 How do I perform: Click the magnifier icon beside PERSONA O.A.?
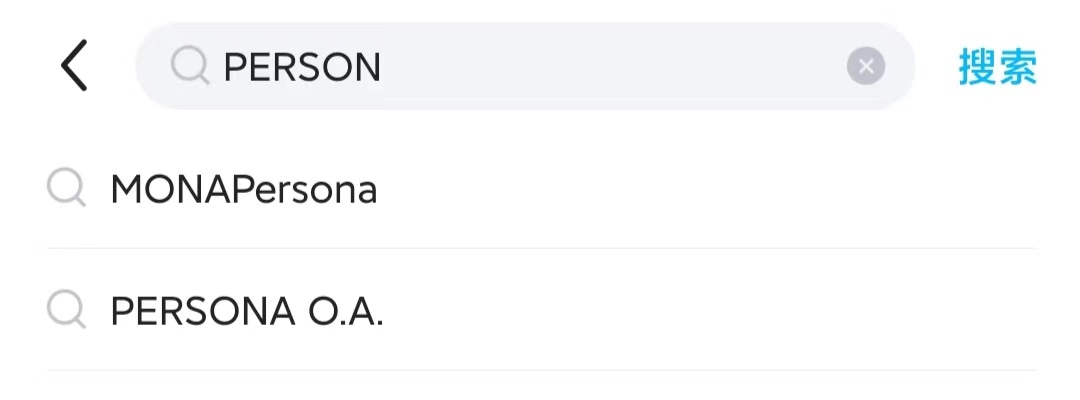click(x=67, y=310)
